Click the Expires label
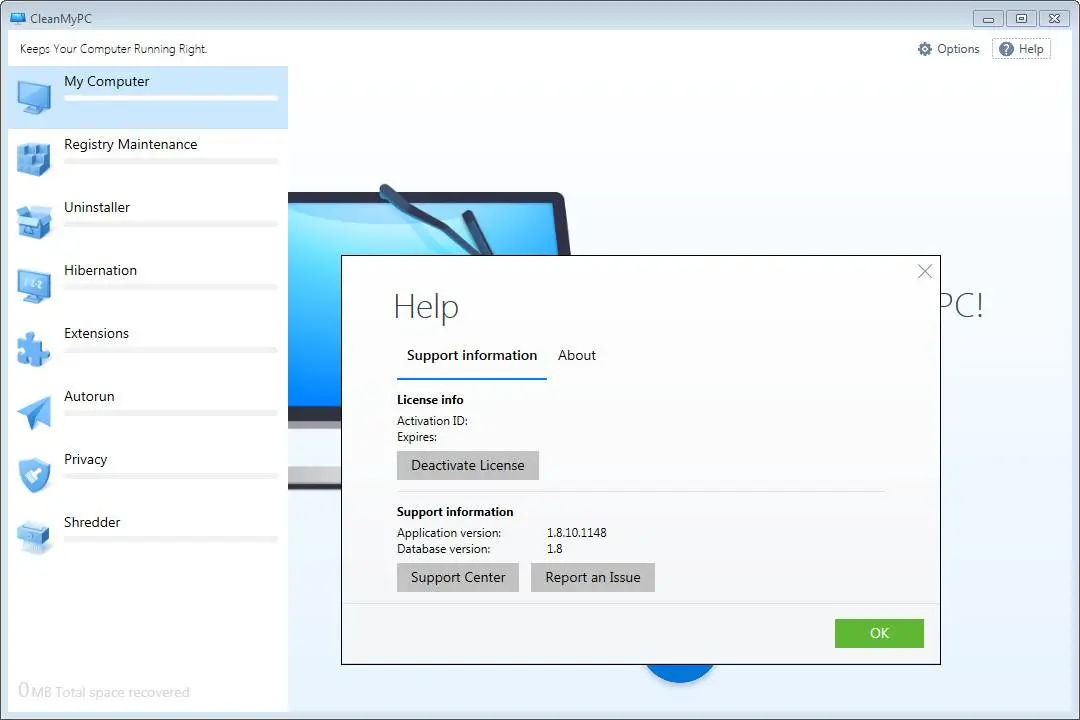Image resolution: width=1080 pixels, height=720 pixels. pos(417,437)
